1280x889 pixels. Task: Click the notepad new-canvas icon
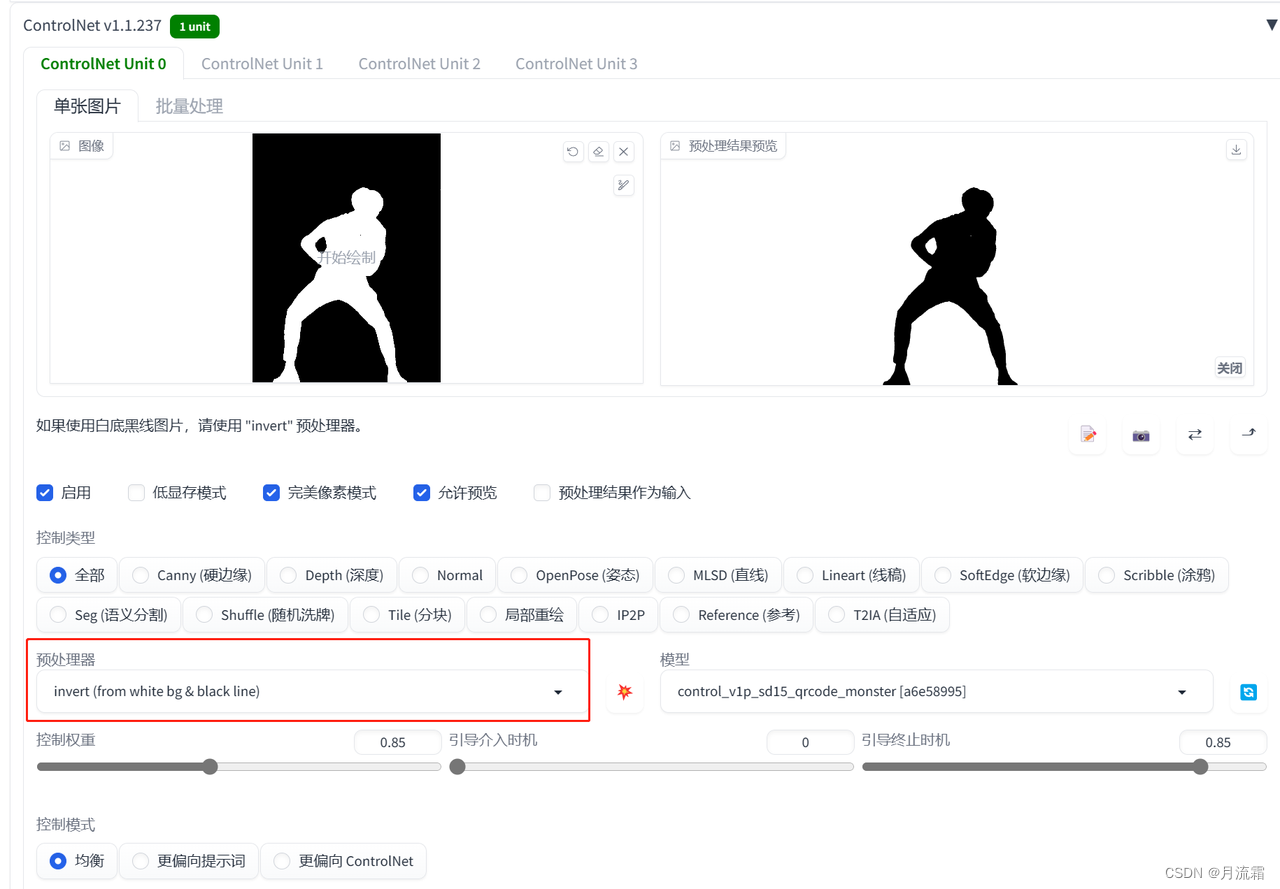(x=1088, y=435)
